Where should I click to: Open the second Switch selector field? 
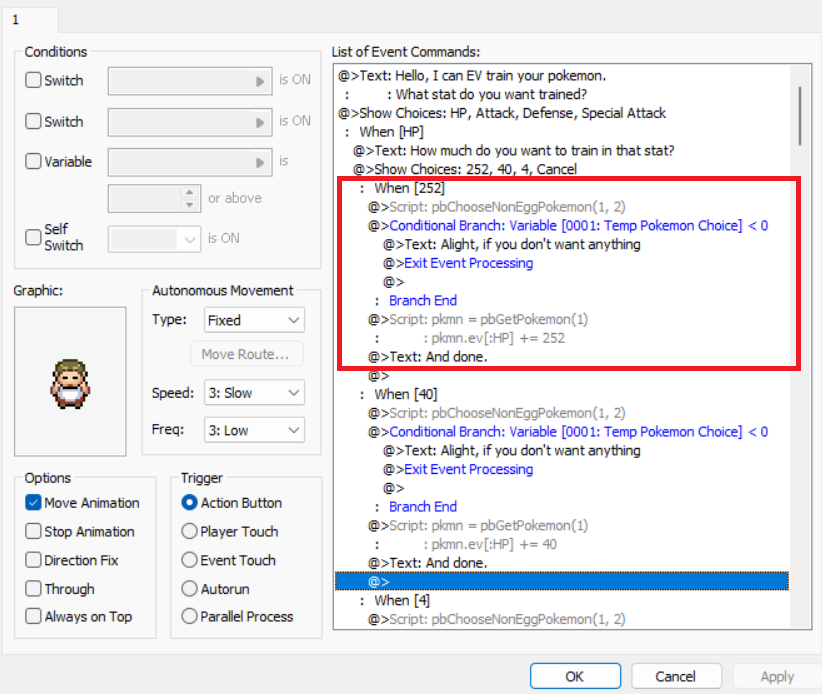tap(190, 122)
